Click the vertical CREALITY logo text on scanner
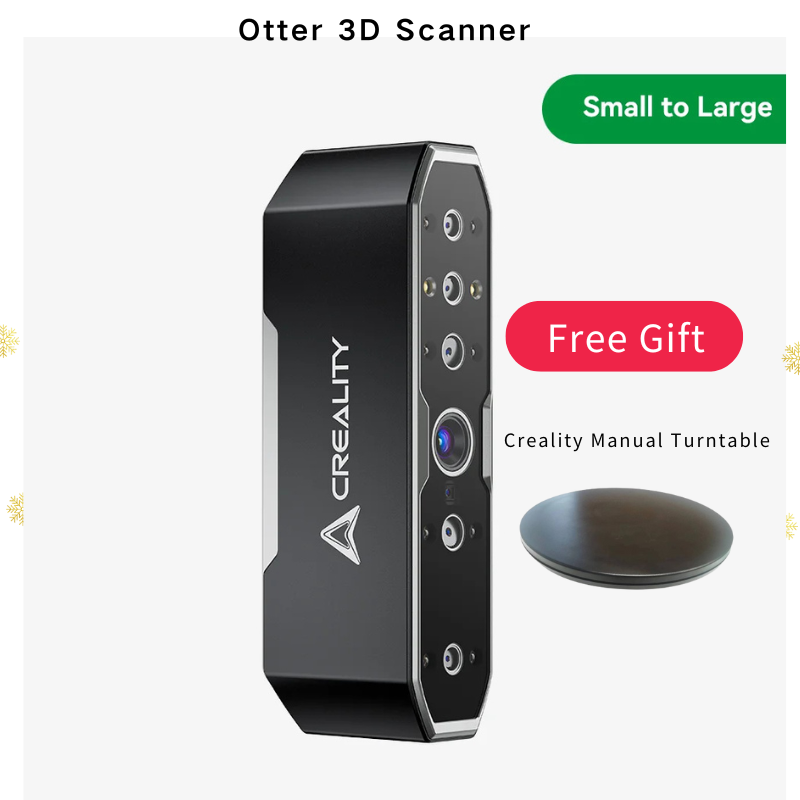The height and width of the screenshot is (800, 800). [341, 418]
